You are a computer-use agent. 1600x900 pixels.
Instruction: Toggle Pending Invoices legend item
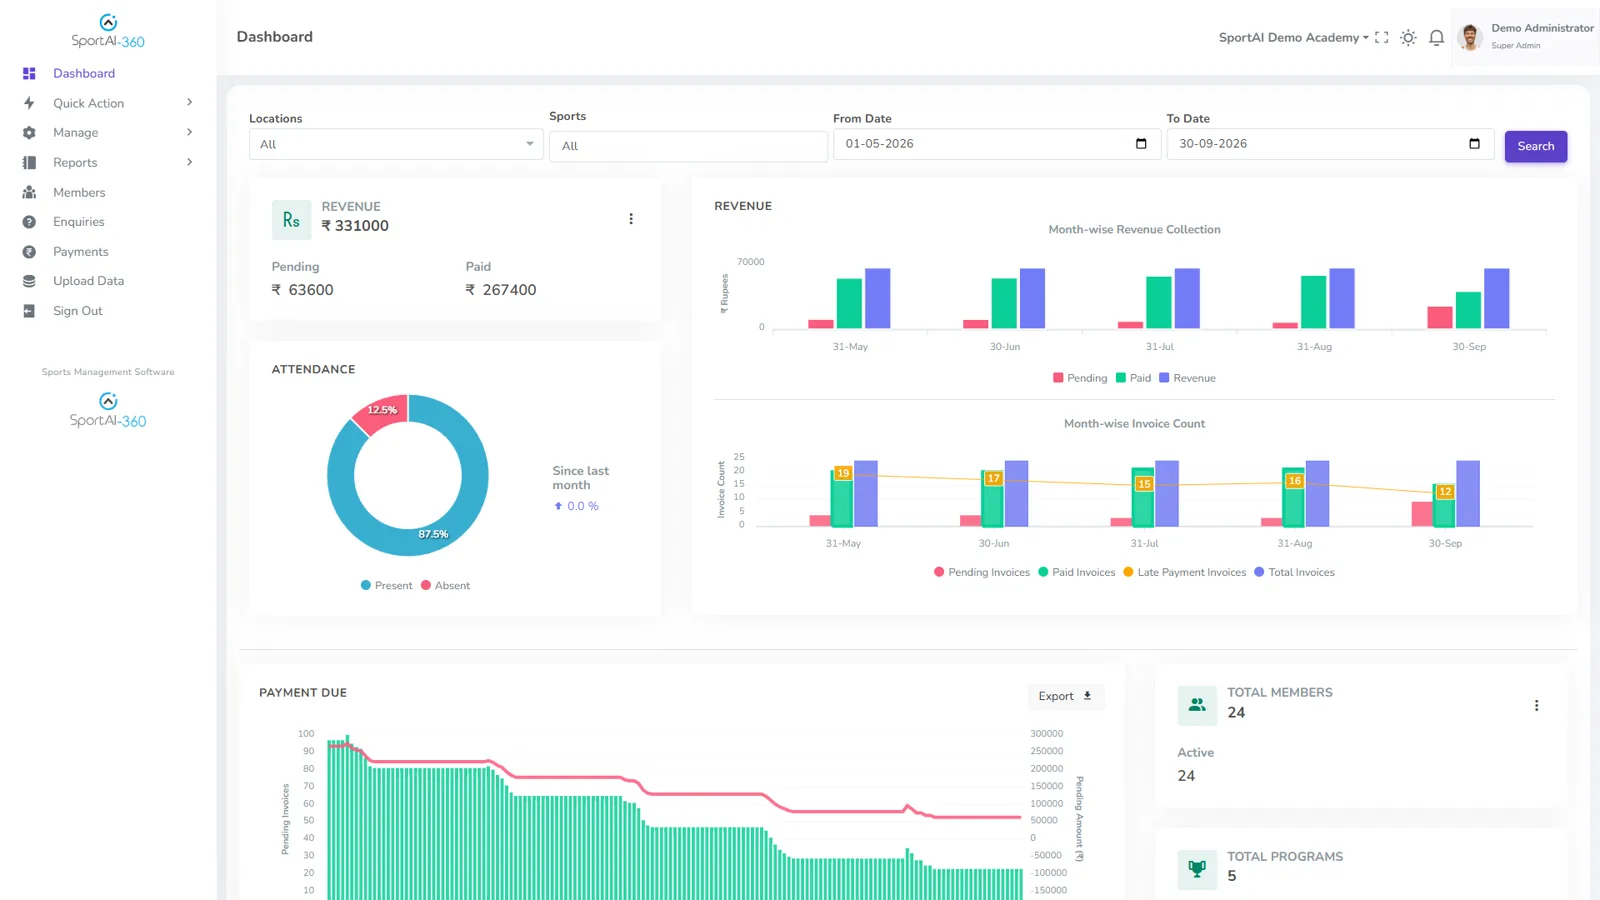981,572
